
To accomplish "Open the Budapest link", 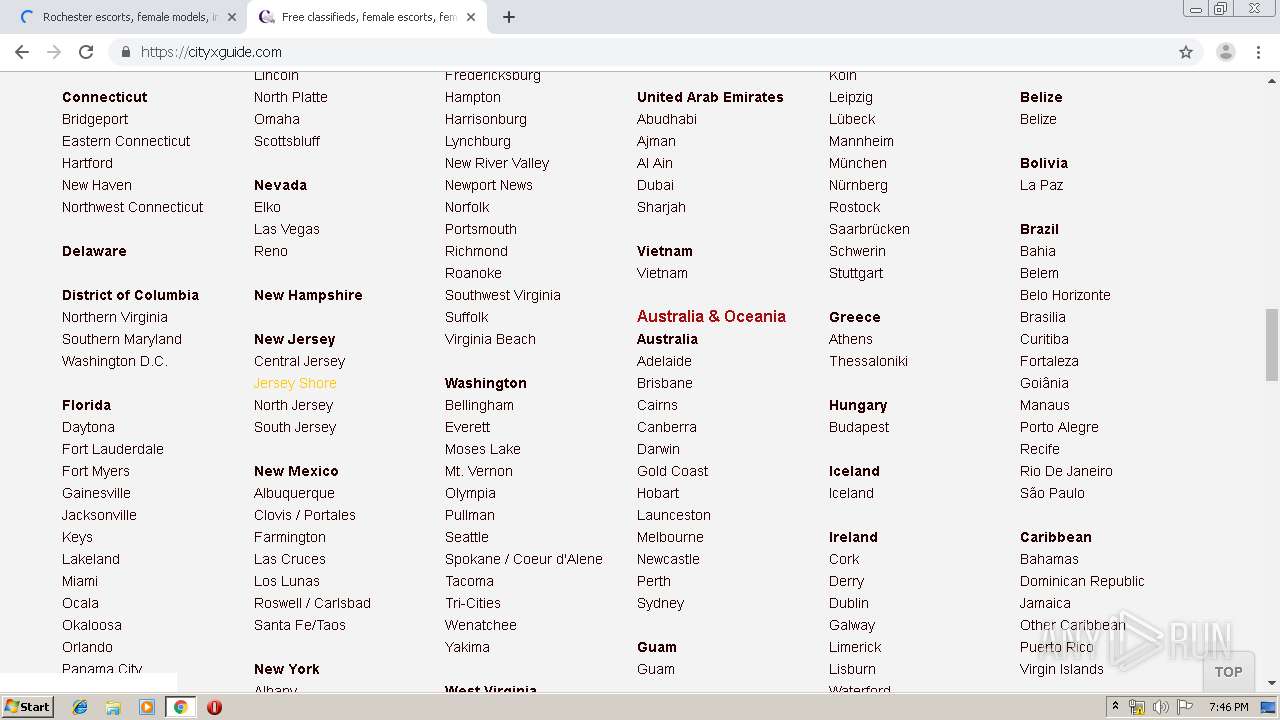I will [x=859, y=427].
